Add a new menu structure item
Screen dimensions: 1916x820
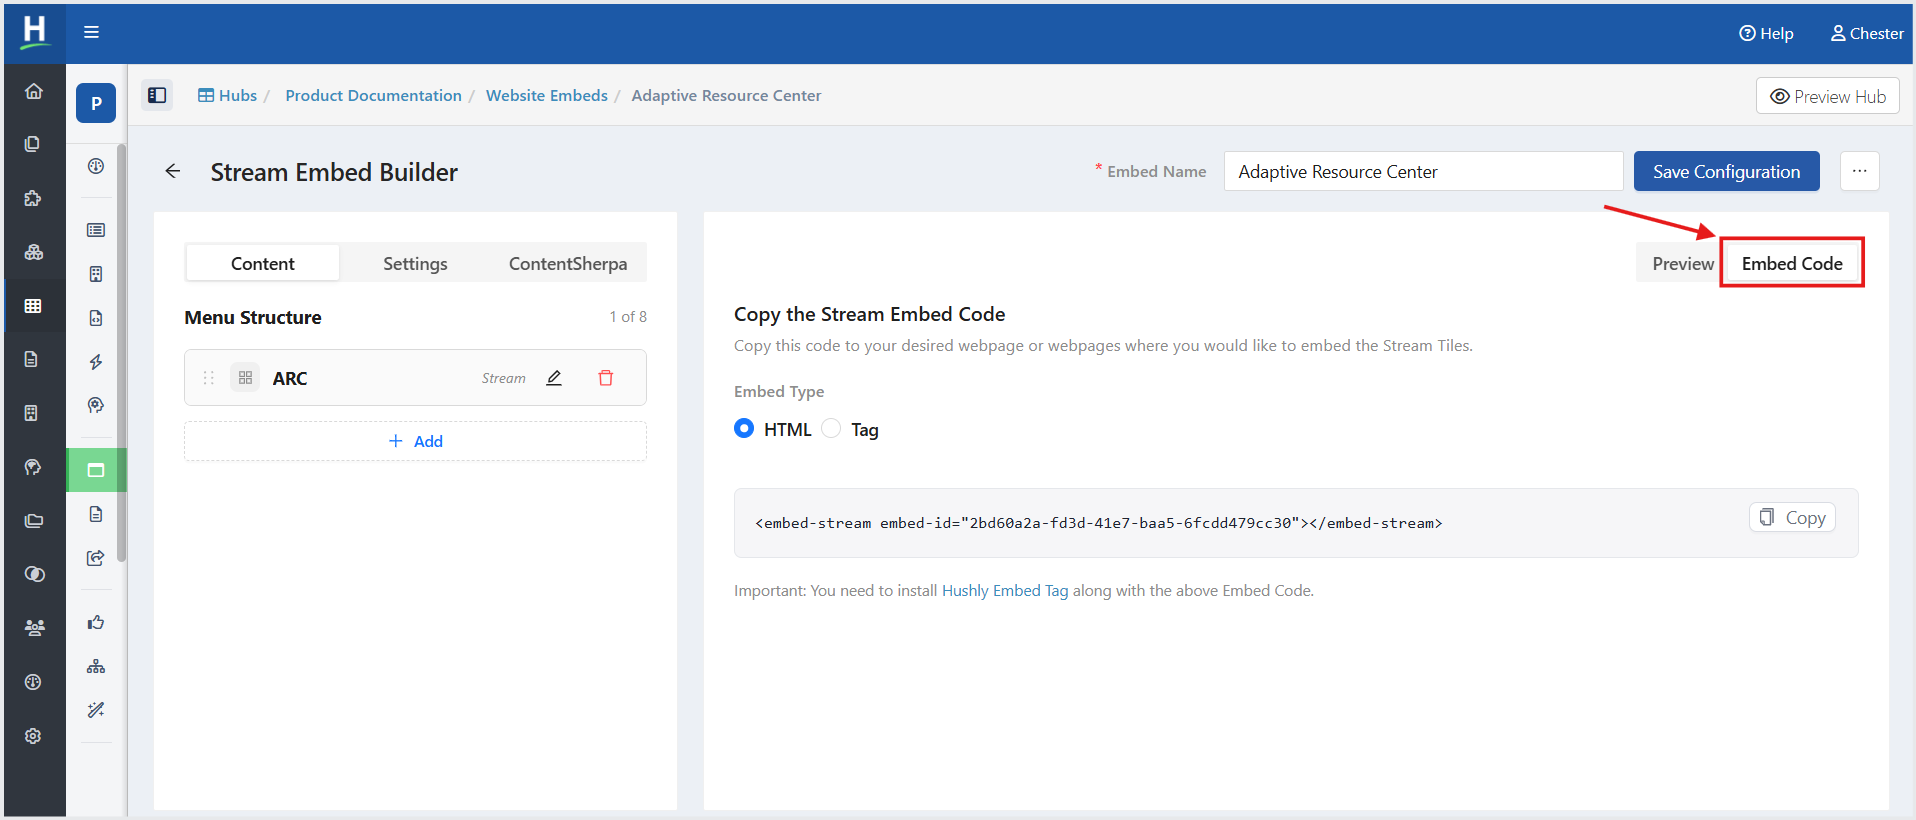415,441
